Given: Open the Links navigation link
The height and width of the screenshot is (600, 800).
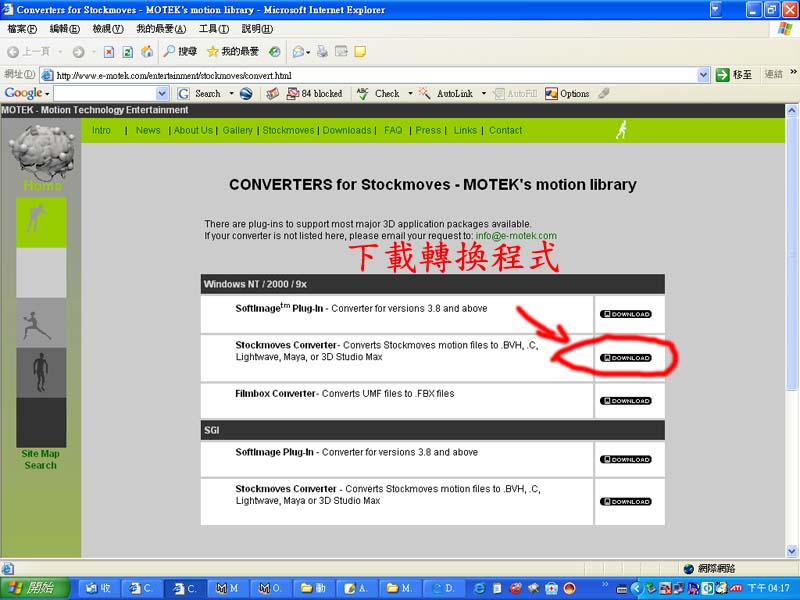Looking at the screenshot, I should point(465,130).
